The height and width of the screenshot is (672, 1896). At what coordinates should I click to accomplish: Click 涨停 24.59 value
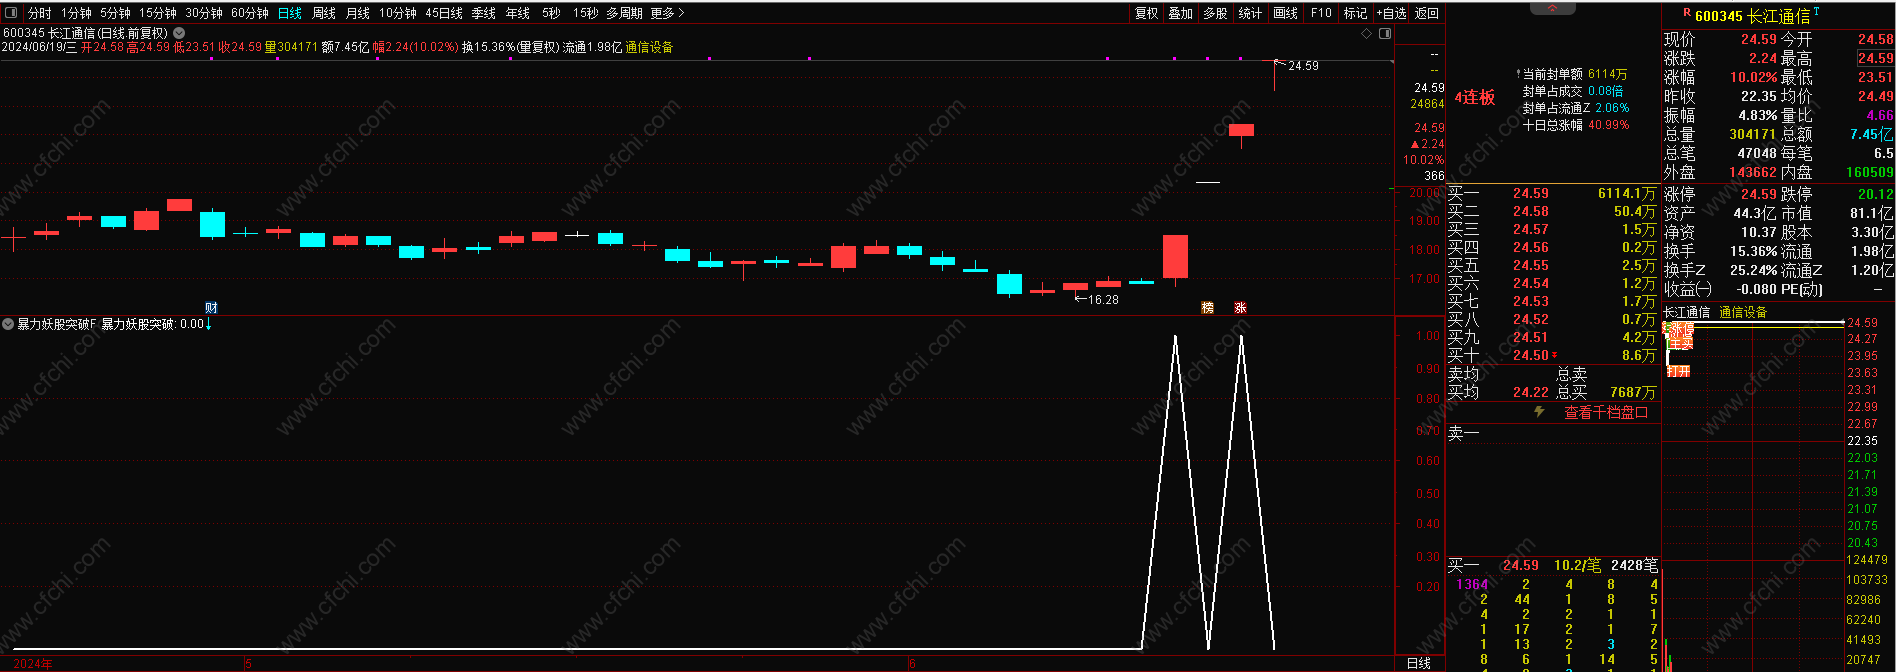click(x=1758, y=194)
